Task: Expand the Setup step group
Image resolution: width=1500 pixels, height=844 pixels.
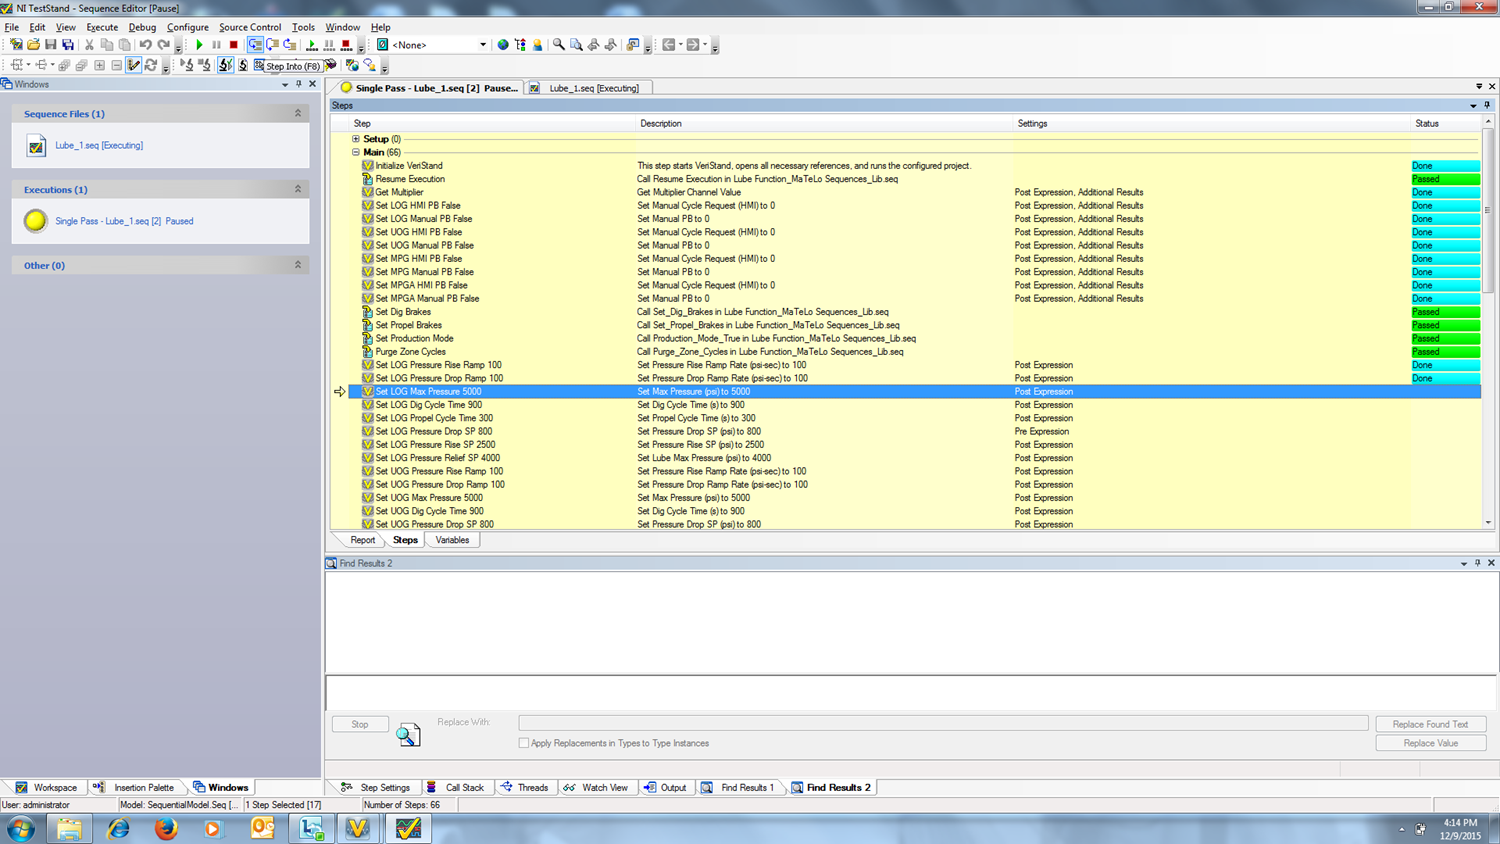Action: tap(356, 139)
